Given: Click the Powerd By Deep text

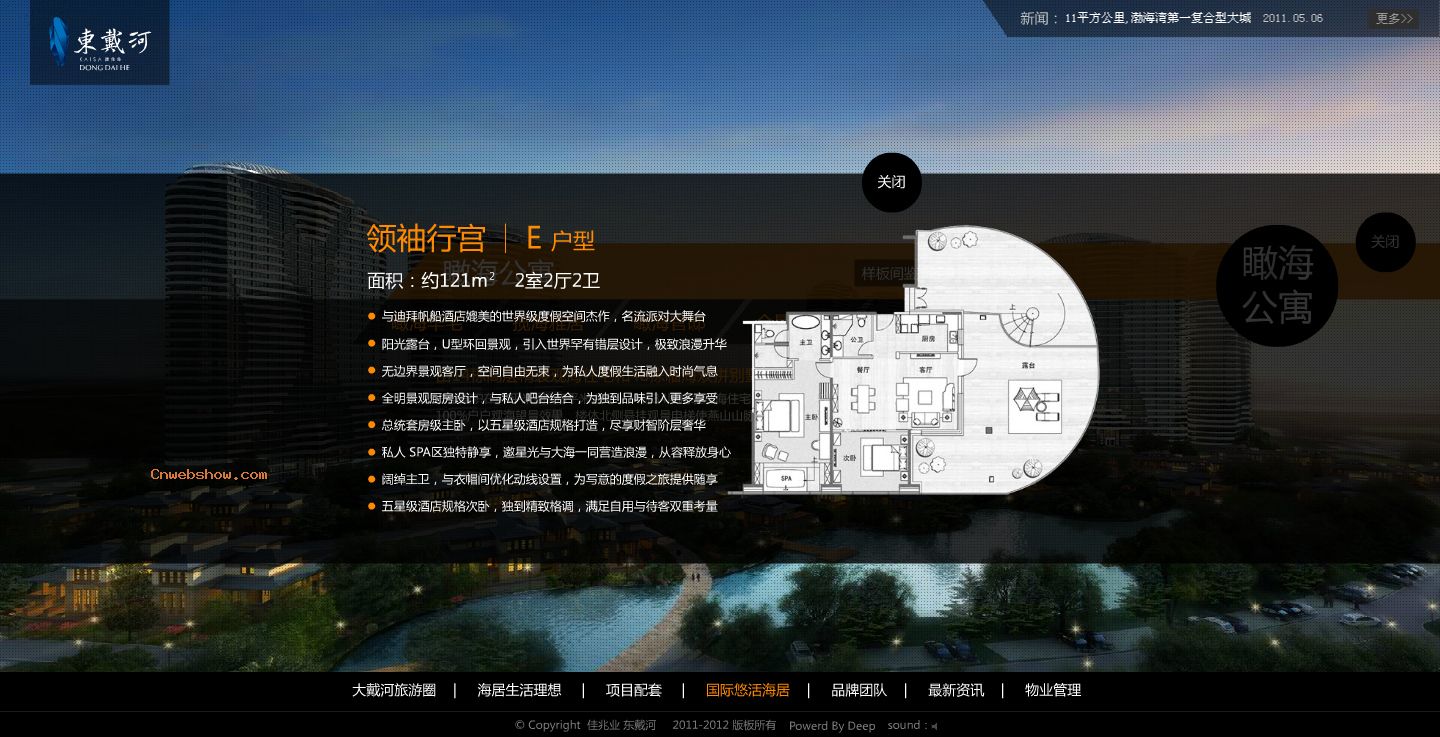Looking at the screenshot, I should click(x=832, y=726).
